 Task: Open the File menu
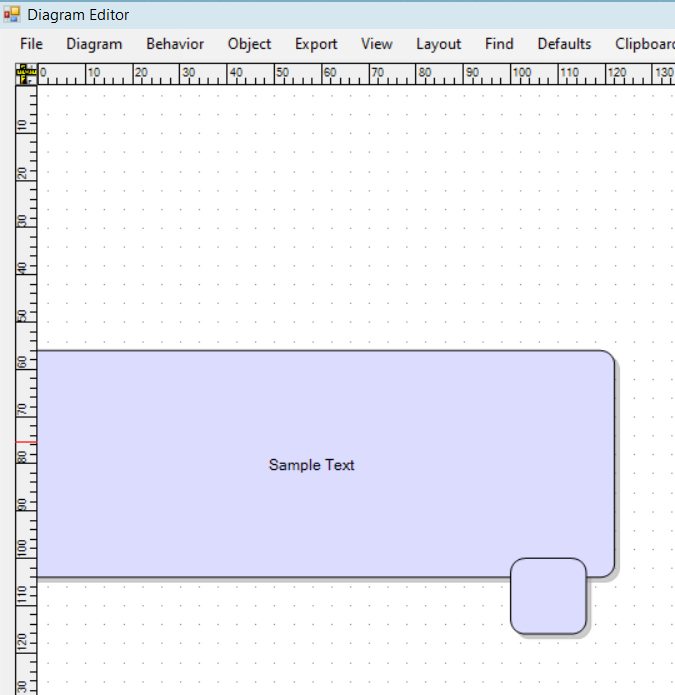tap(32, 44)
